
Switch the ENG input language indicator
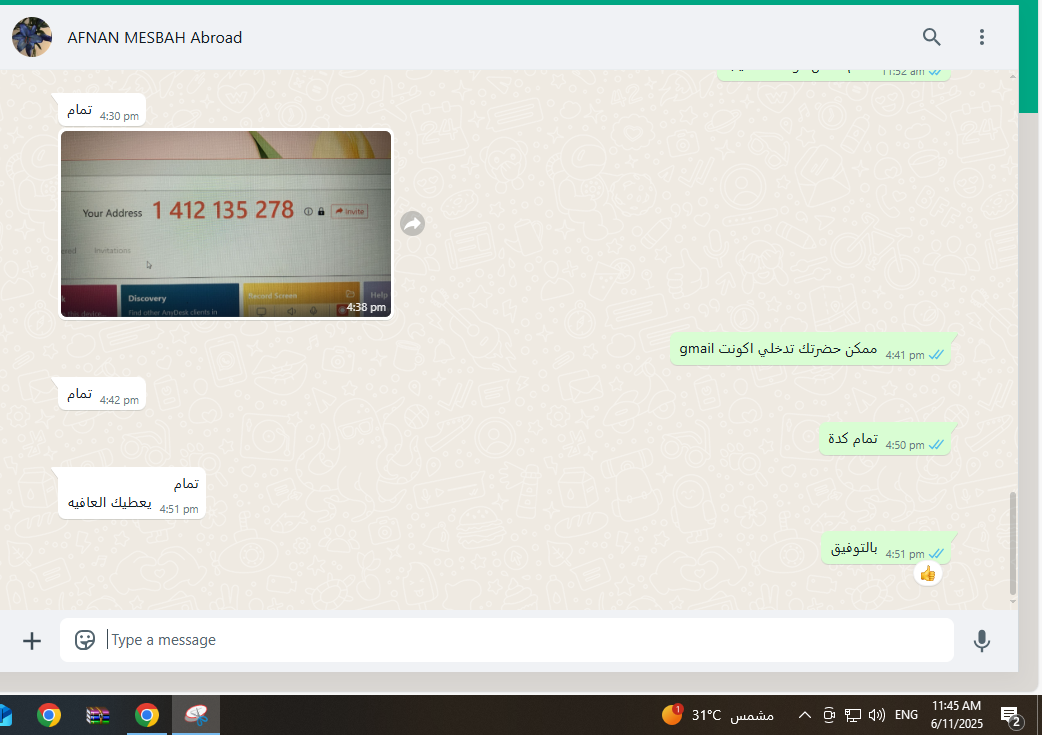906,715
